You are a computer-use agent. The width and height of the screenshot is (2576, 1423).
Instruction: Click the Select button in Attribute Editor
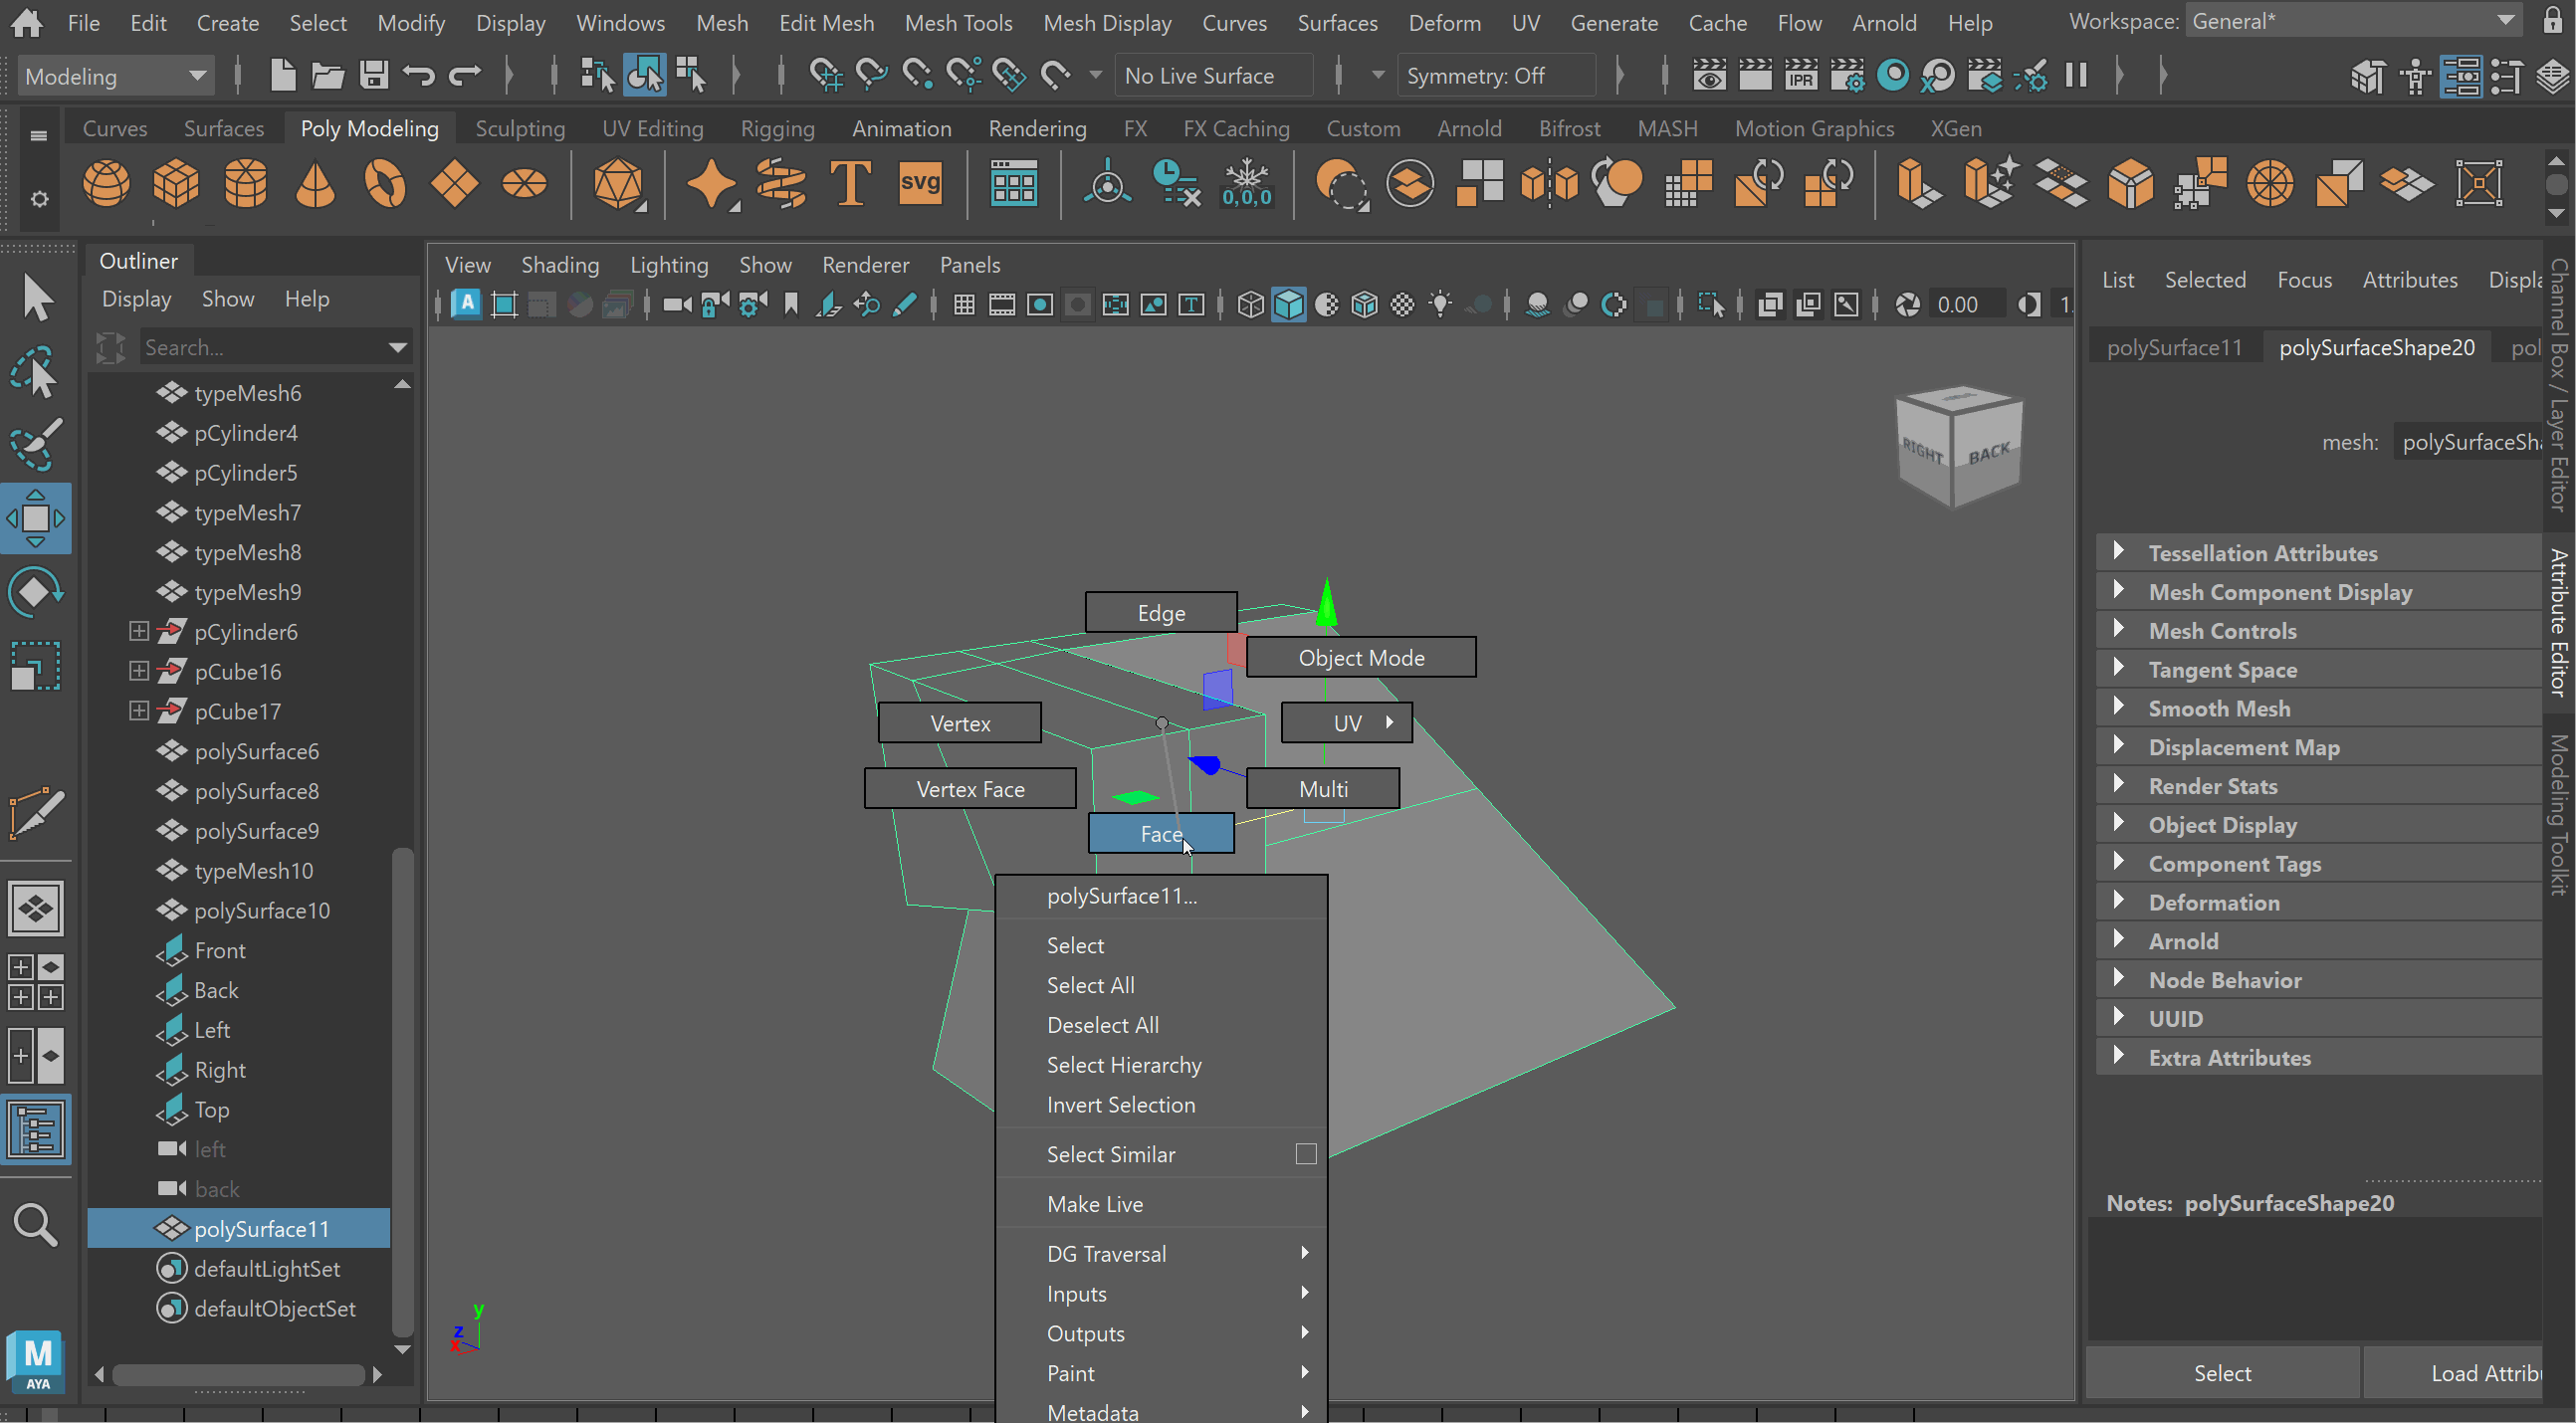coord(2221,1373)
